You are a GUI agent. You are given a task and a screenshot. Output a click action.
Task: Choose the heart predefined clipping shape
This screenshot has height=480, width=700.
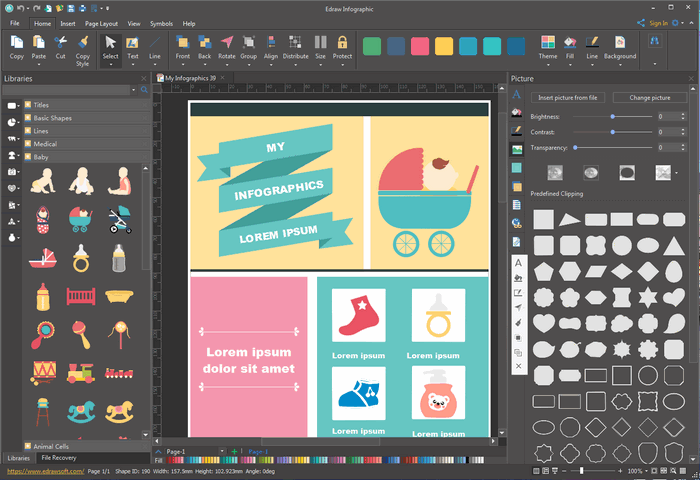point(543,323)
